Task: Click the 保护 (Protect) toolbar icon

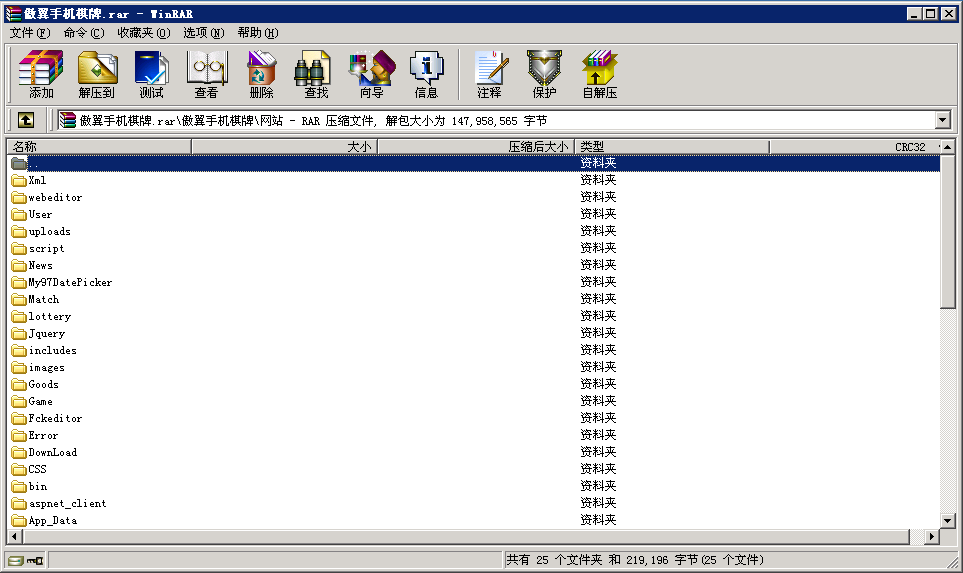Action: tap(544, 74)
